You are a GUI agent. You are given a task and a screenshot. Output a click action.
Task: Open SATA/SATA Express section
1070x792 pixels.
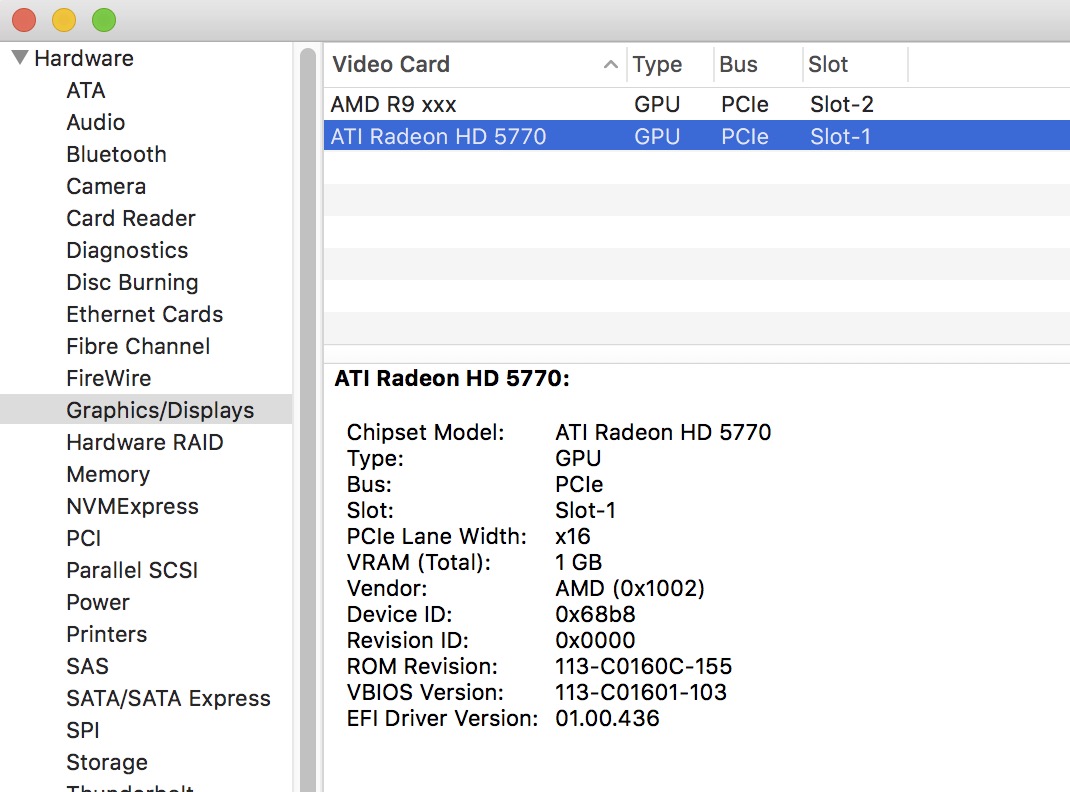click(x=168, y=699)
